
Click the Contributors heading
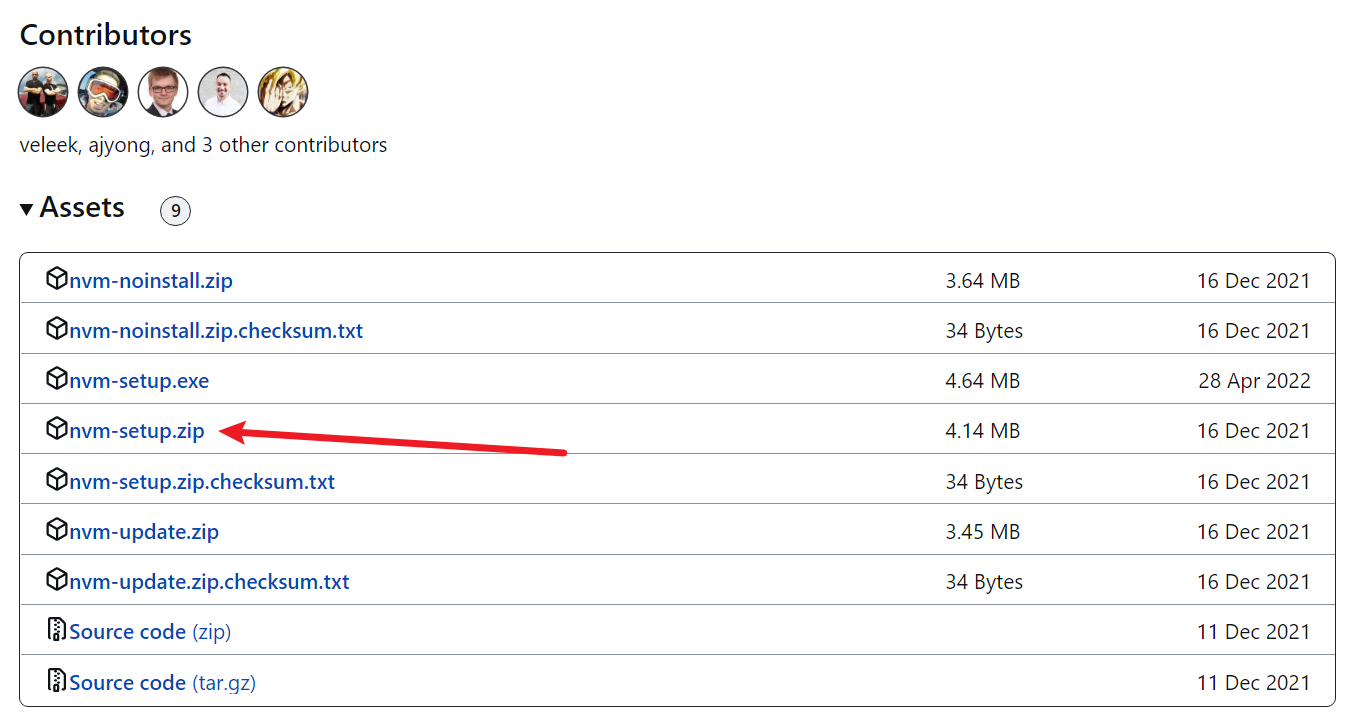tap(106, 35)
